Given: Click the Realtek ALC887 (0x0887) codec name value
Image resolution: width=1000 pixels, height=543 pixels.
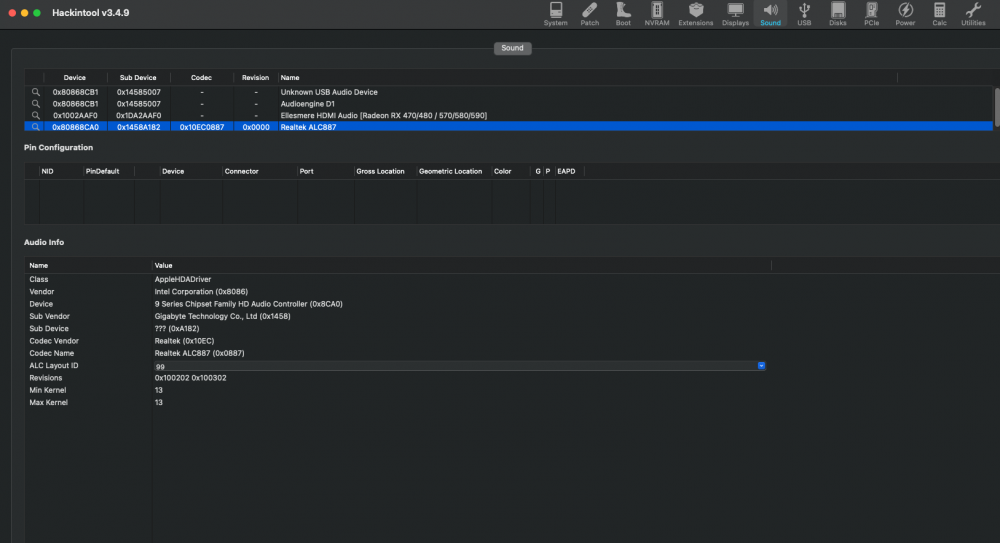Looking at the screenshot, I should pos(199,353).
